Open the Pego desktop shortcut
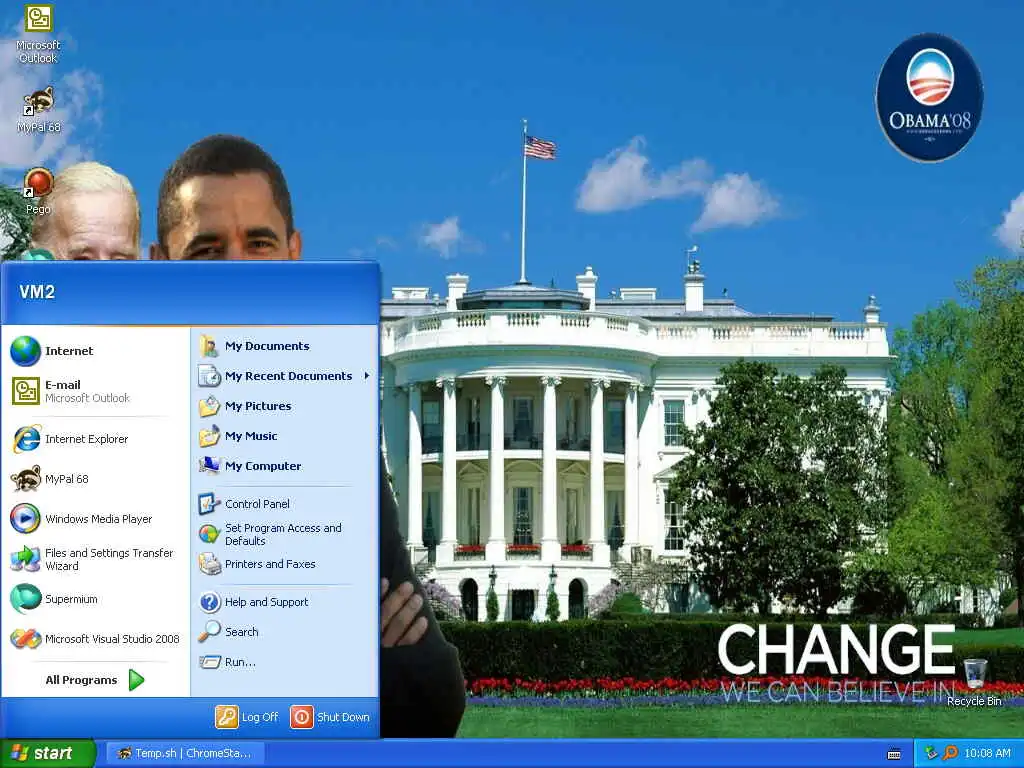Screen dimensions: 1024x768 pyautogui.click(x=38, y=191)
